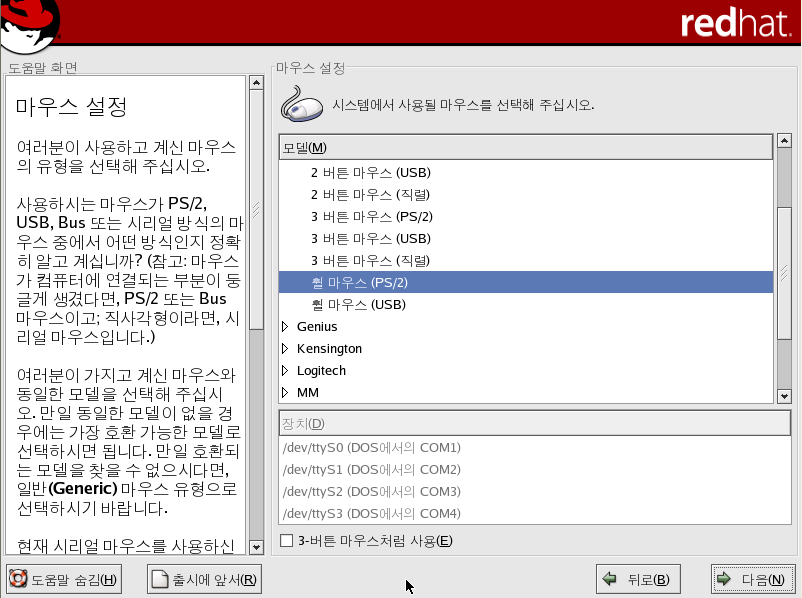Click the Logitech row label

coord(321,370)
